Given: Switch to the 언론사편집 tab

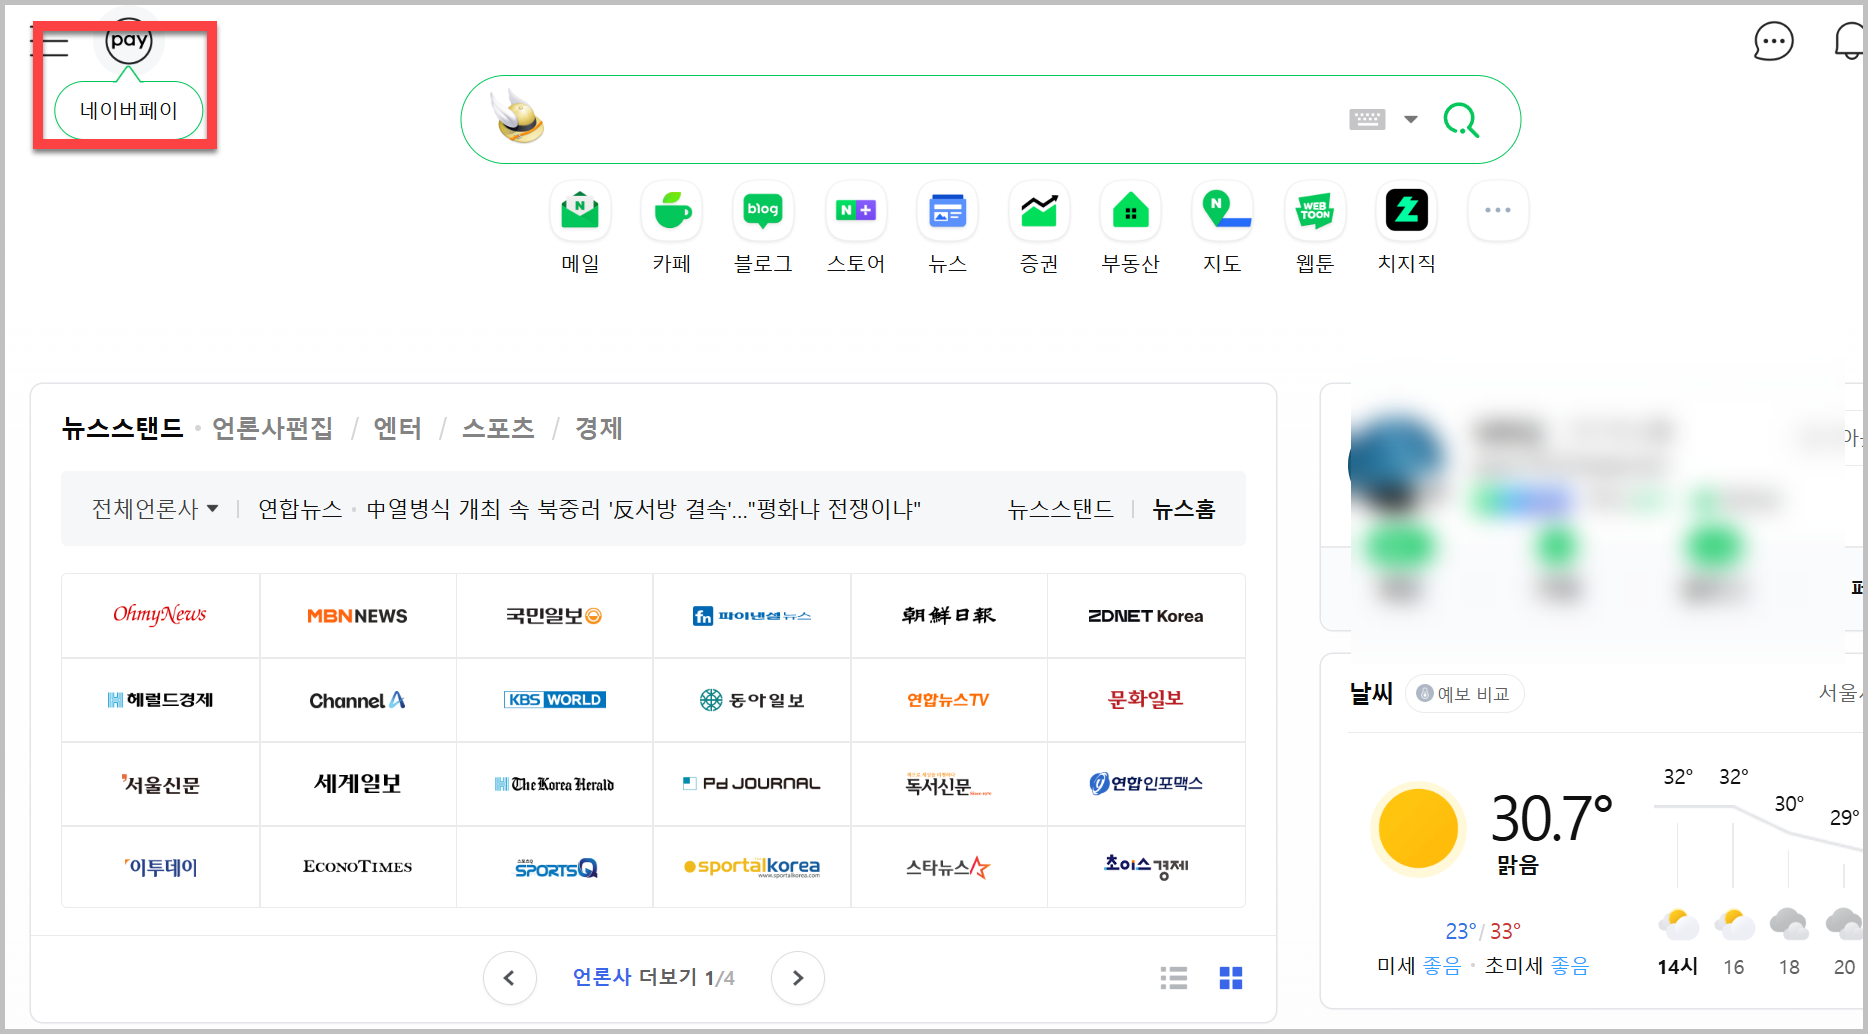Looking at the screenshot, I should tap(272, 429).
